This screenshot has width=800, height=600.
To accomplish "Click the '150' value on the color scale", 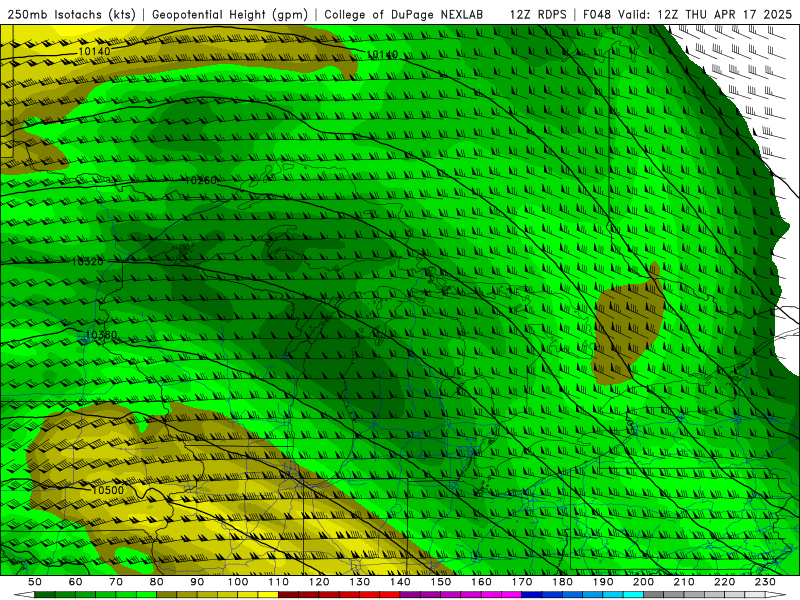I will pyautogui.click(x=440, y=582).
